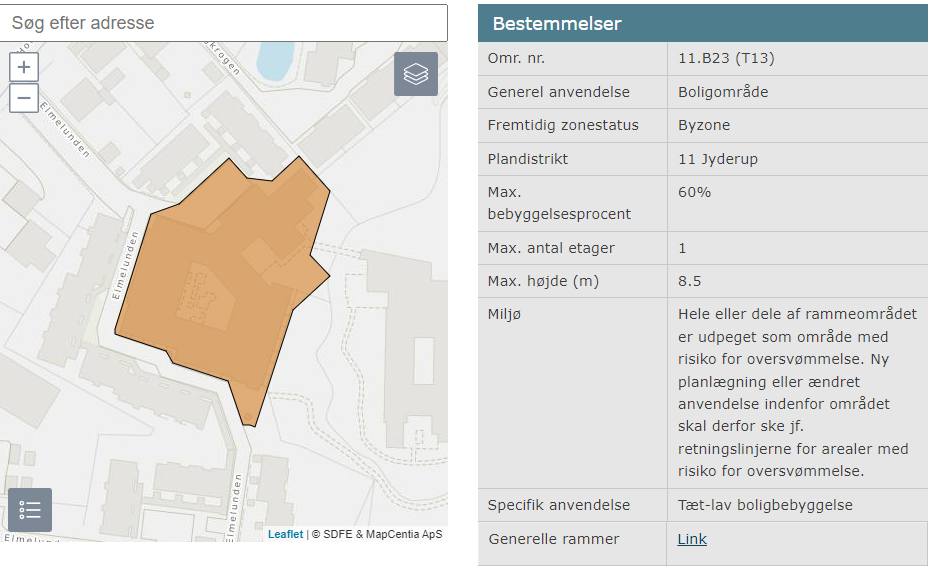Select the 'Tæt-lav boligbebyggelse' value

click(765, 505)
